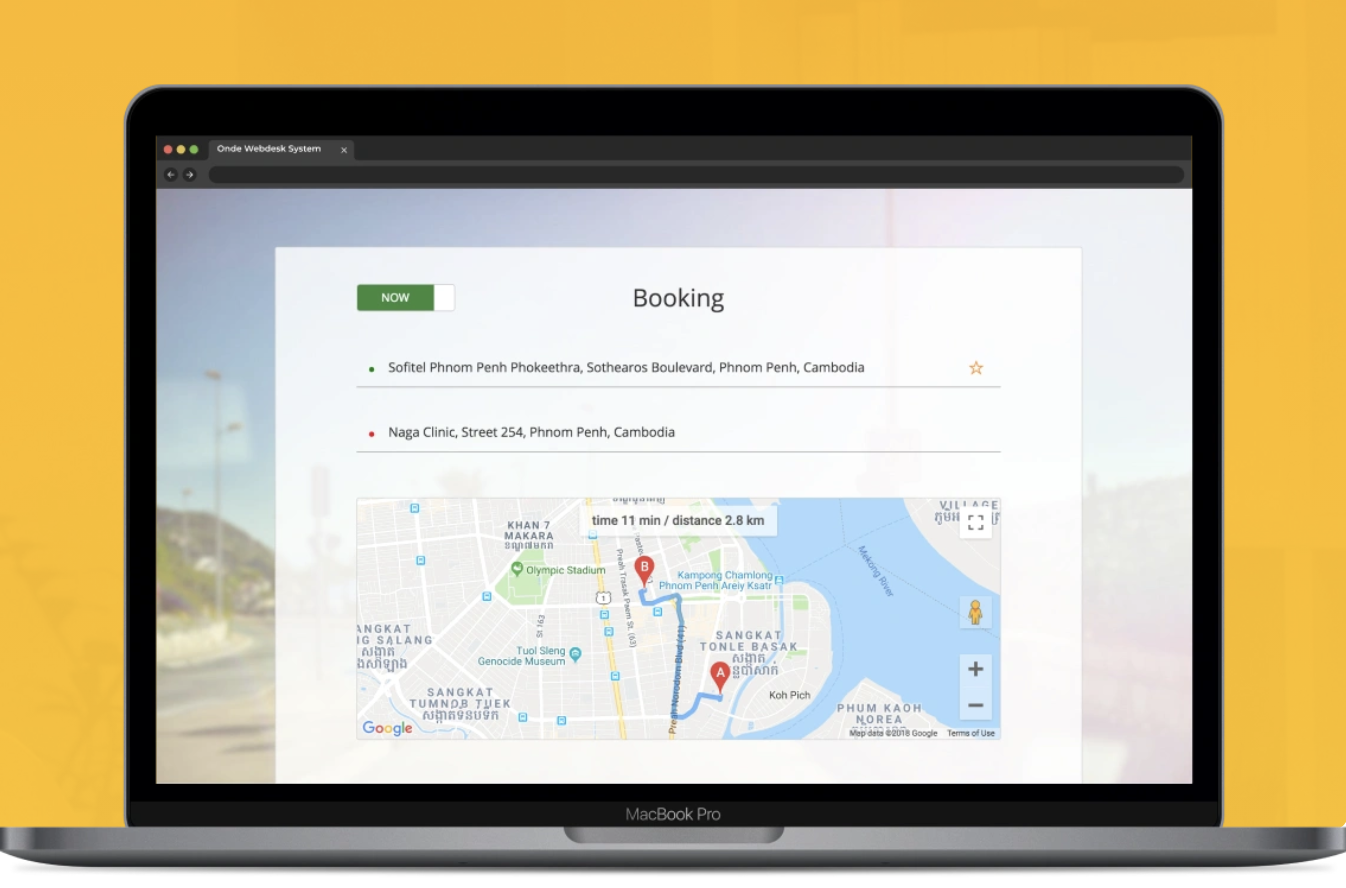Focus the browser address bar
The width and height of the screenshot is (1346, 888).
[x=696, y=175]
